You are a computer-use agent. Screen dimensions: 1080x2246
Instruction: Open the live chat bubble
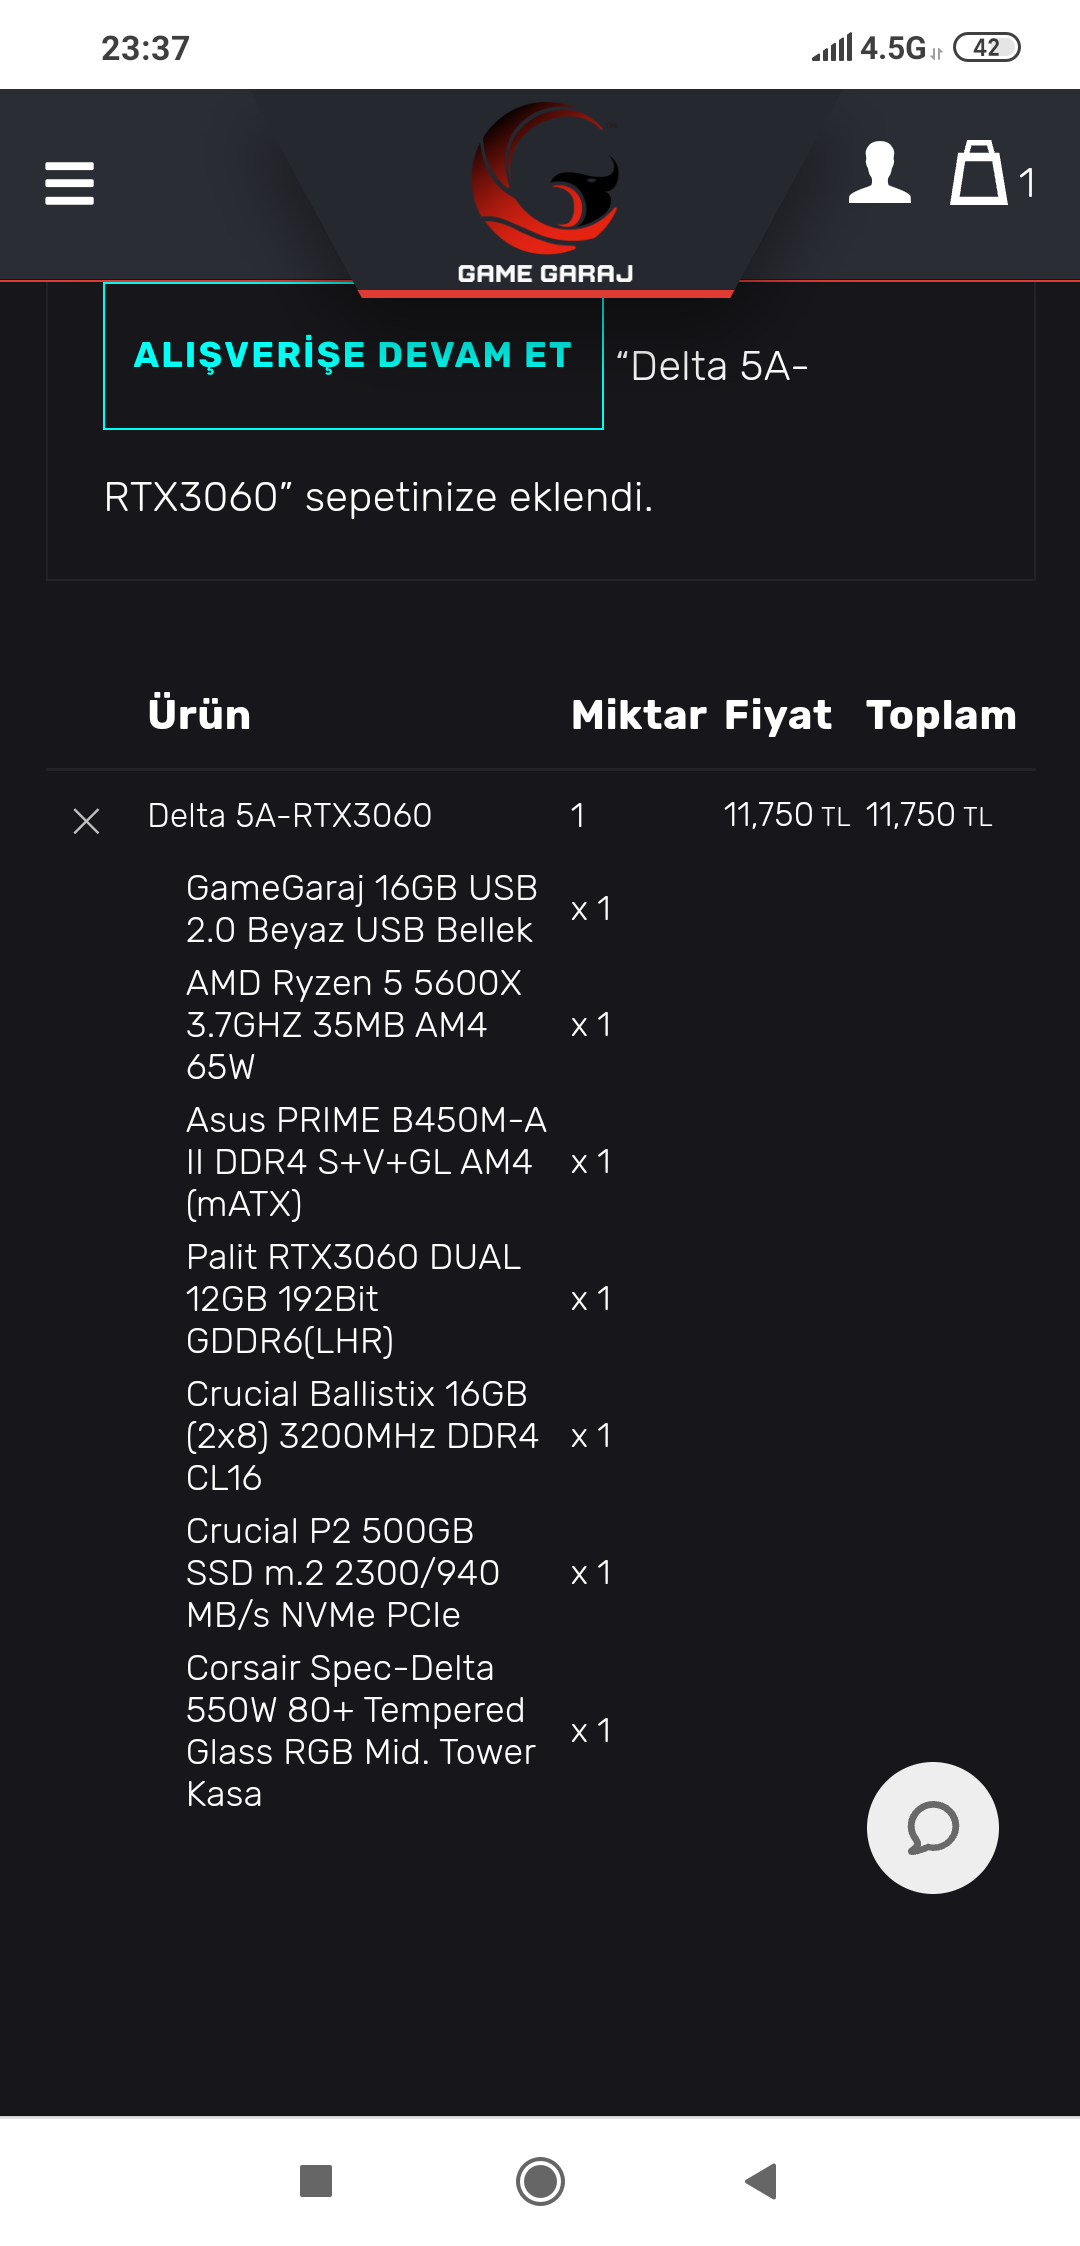[x=932, y=1827]
